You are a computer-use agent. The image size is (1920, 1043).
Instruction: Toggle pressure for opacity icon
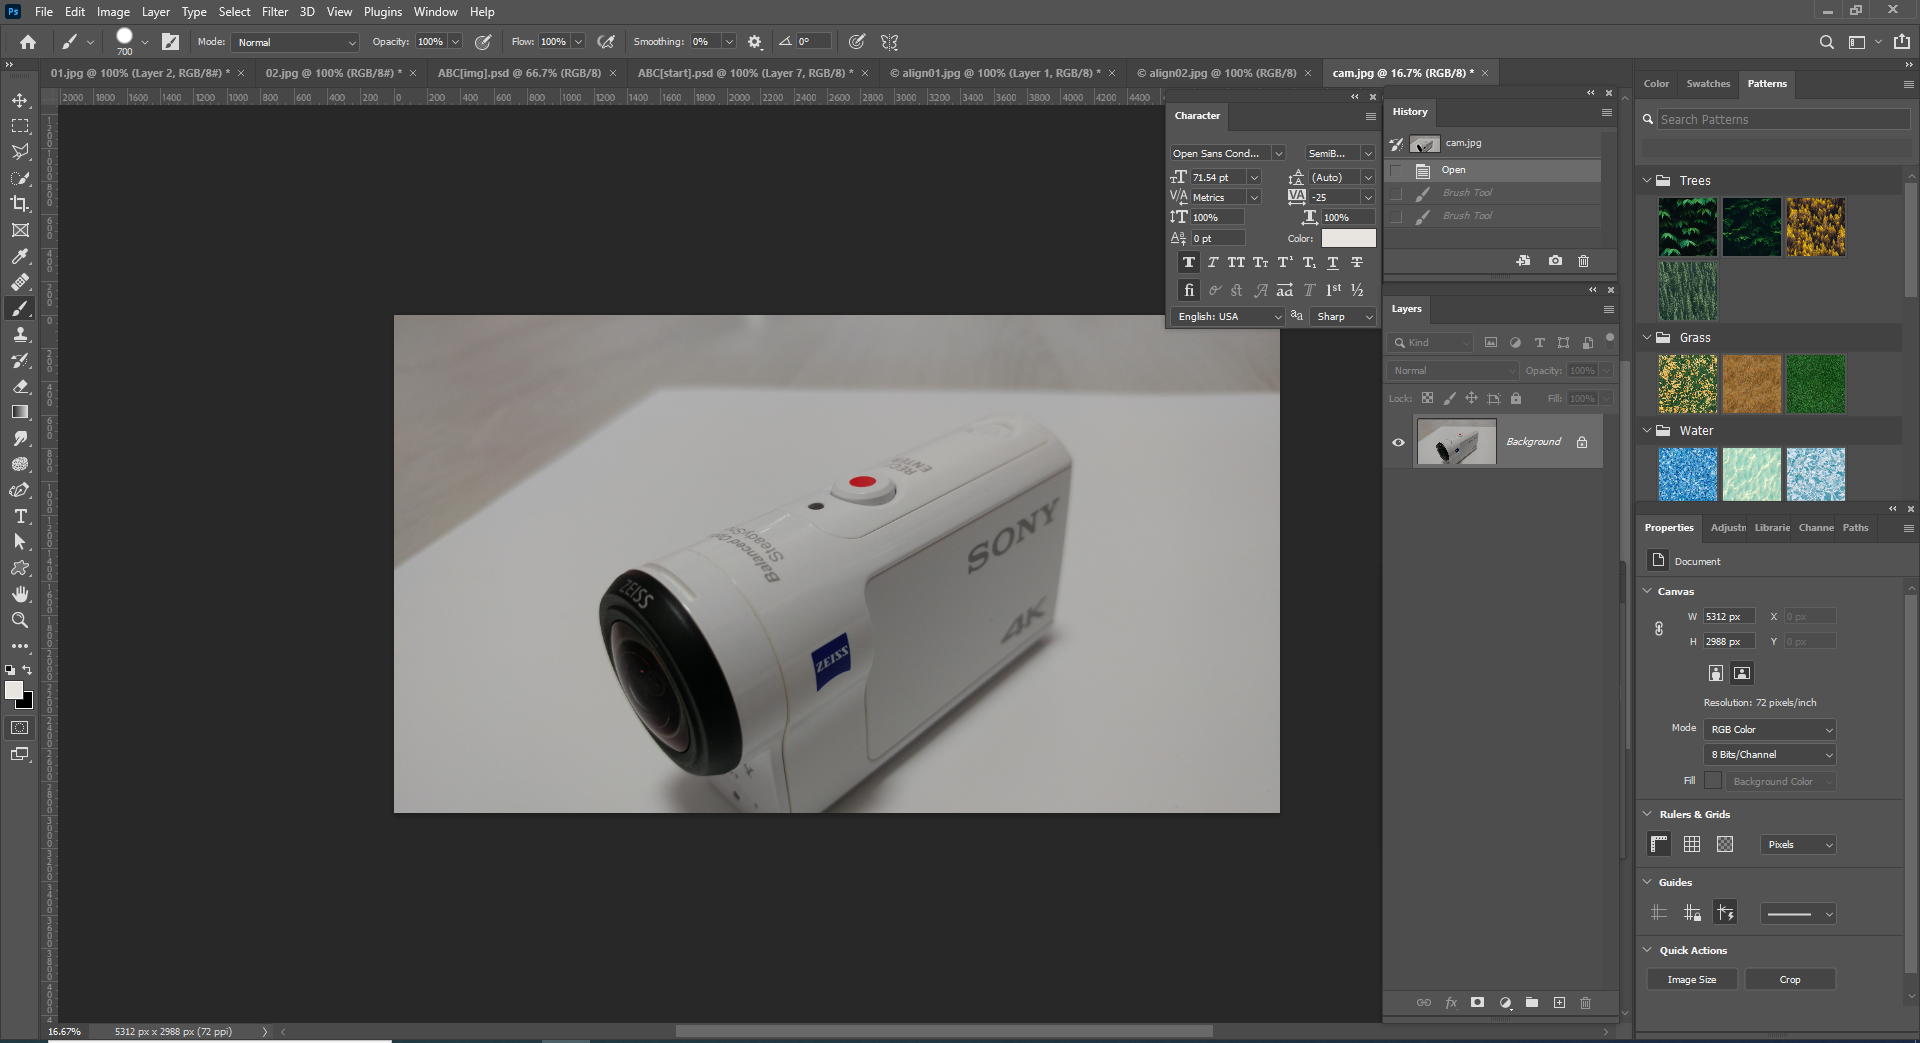(x=483, y=42)
